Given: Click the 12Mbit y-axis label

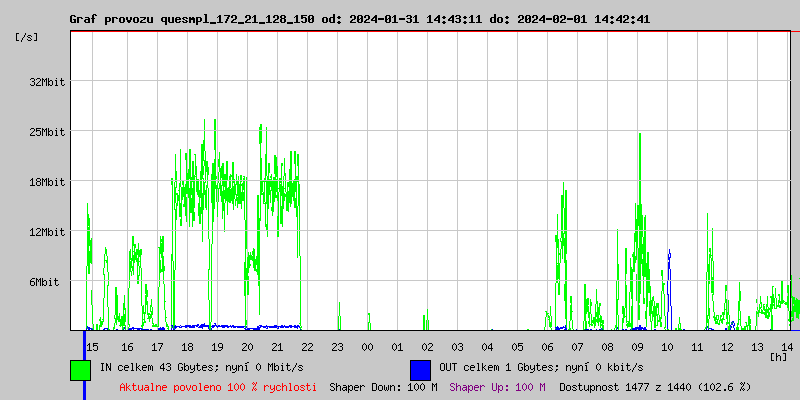Looking at the screenshot, I should [46, 232].
